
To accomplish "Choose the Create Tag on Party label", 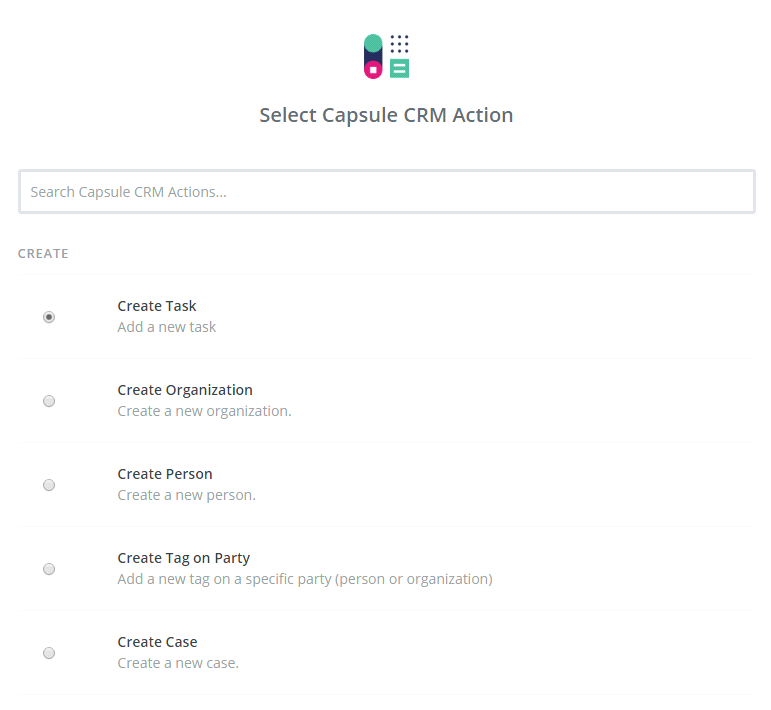I will 184,558.
